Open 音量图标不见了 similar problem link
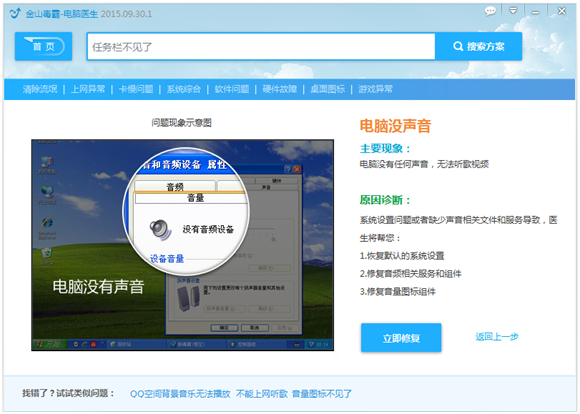580x414 pixels. [x=321, y=394]
